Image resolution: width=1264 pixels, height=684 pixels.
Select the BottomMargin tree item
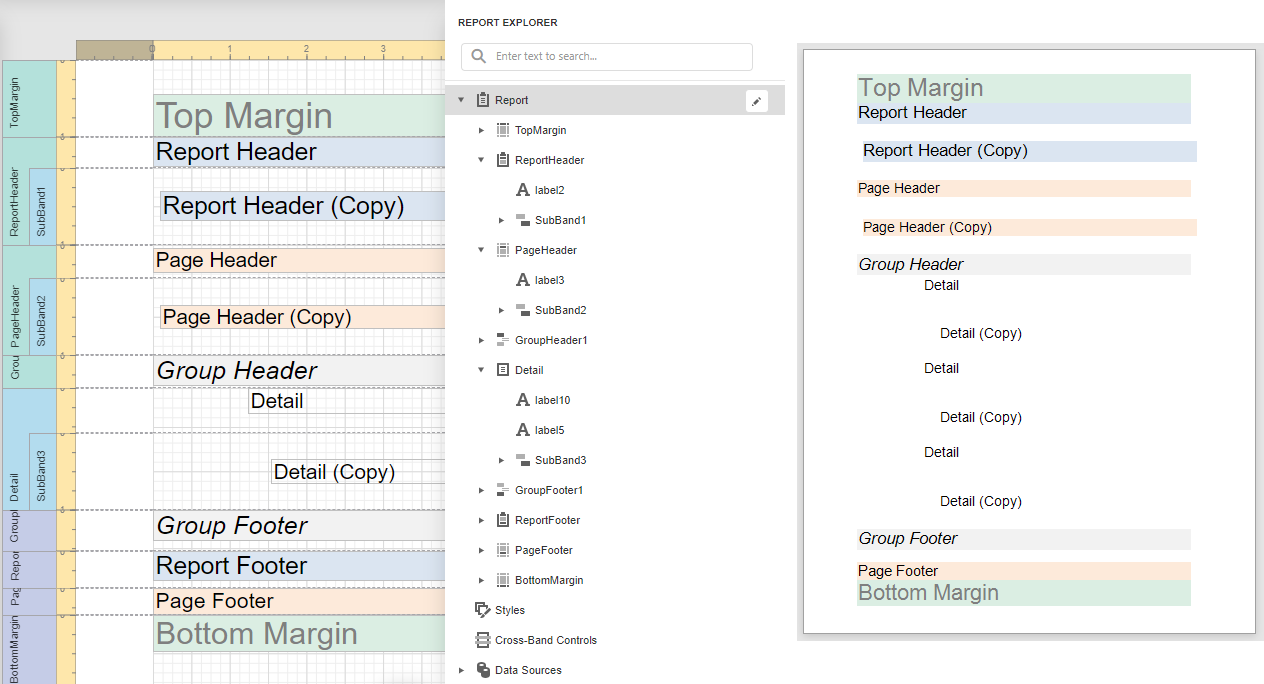click(x=548, y=580)
